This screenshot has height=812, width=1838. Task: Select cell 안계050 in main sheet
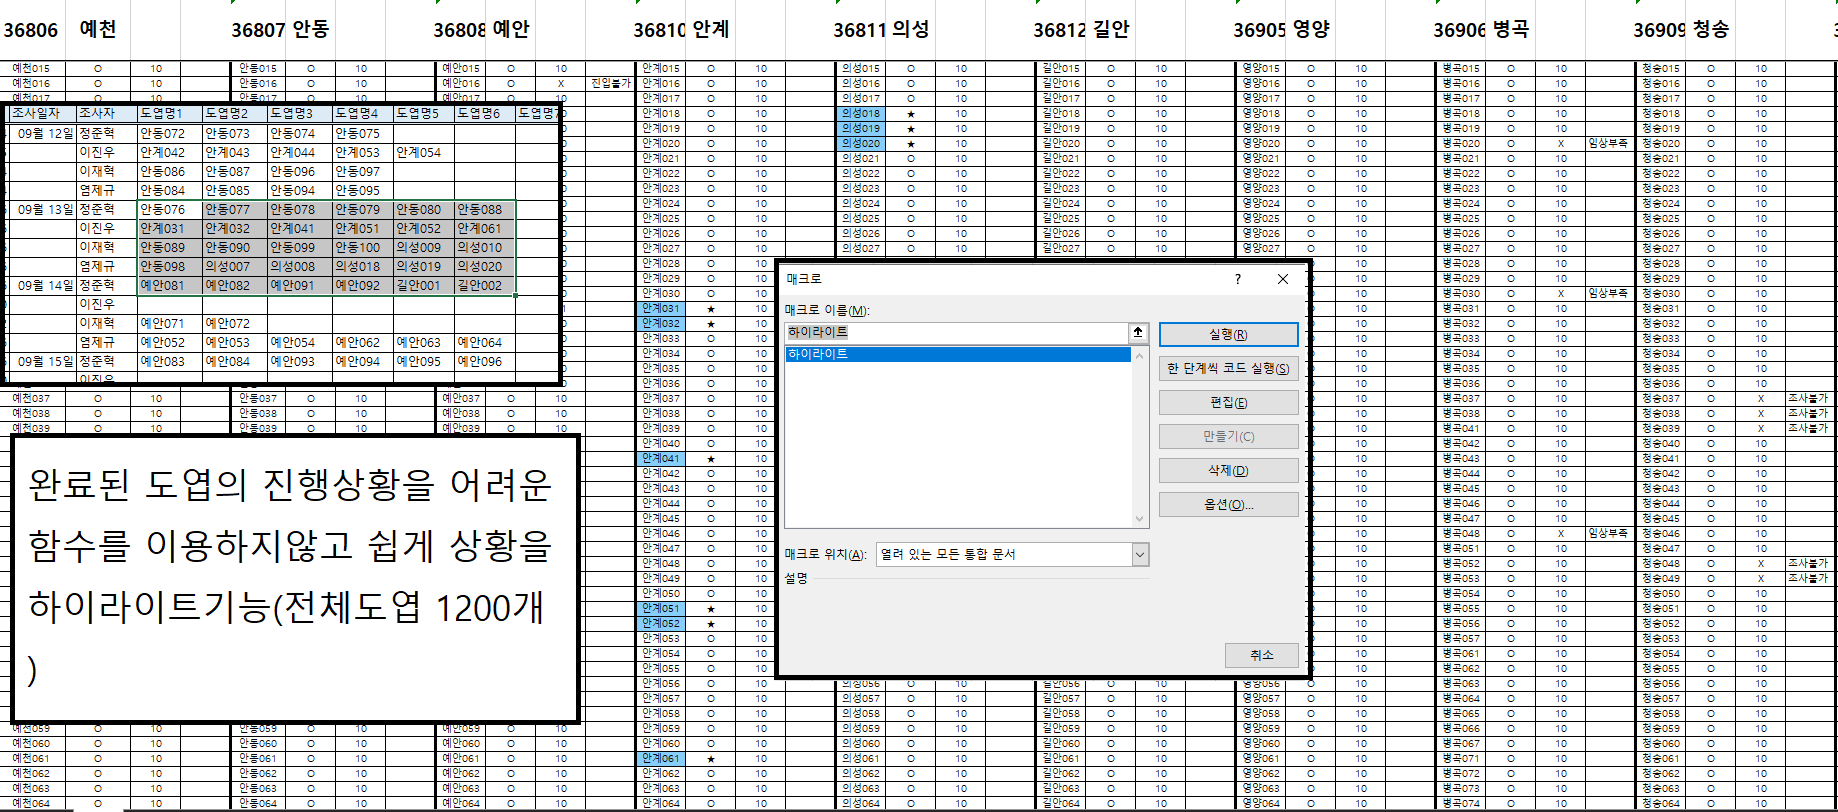click(x=661, y=594)
